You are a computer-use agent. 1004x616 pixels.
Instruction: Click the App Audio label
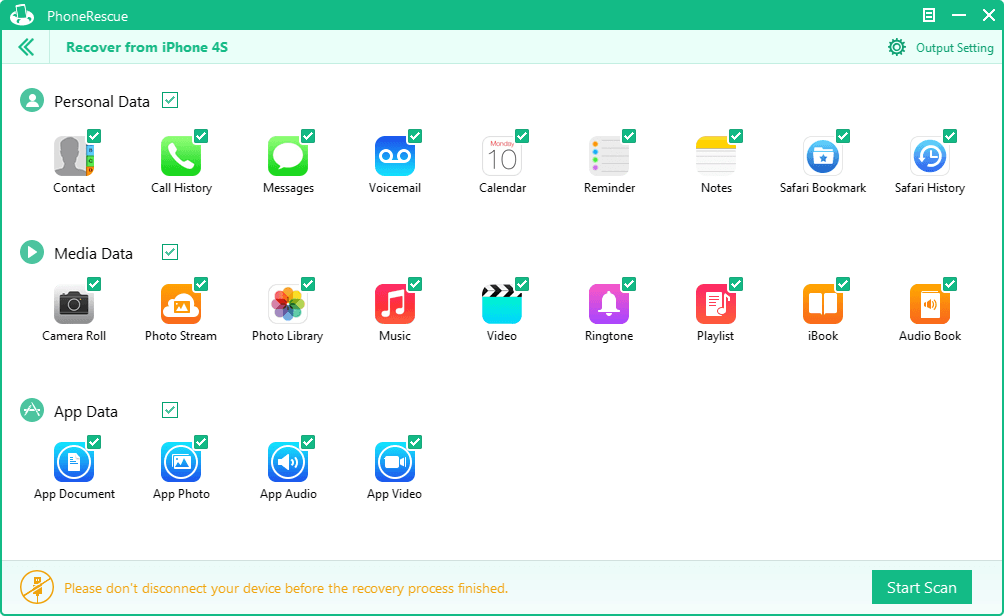click(288, 494)
